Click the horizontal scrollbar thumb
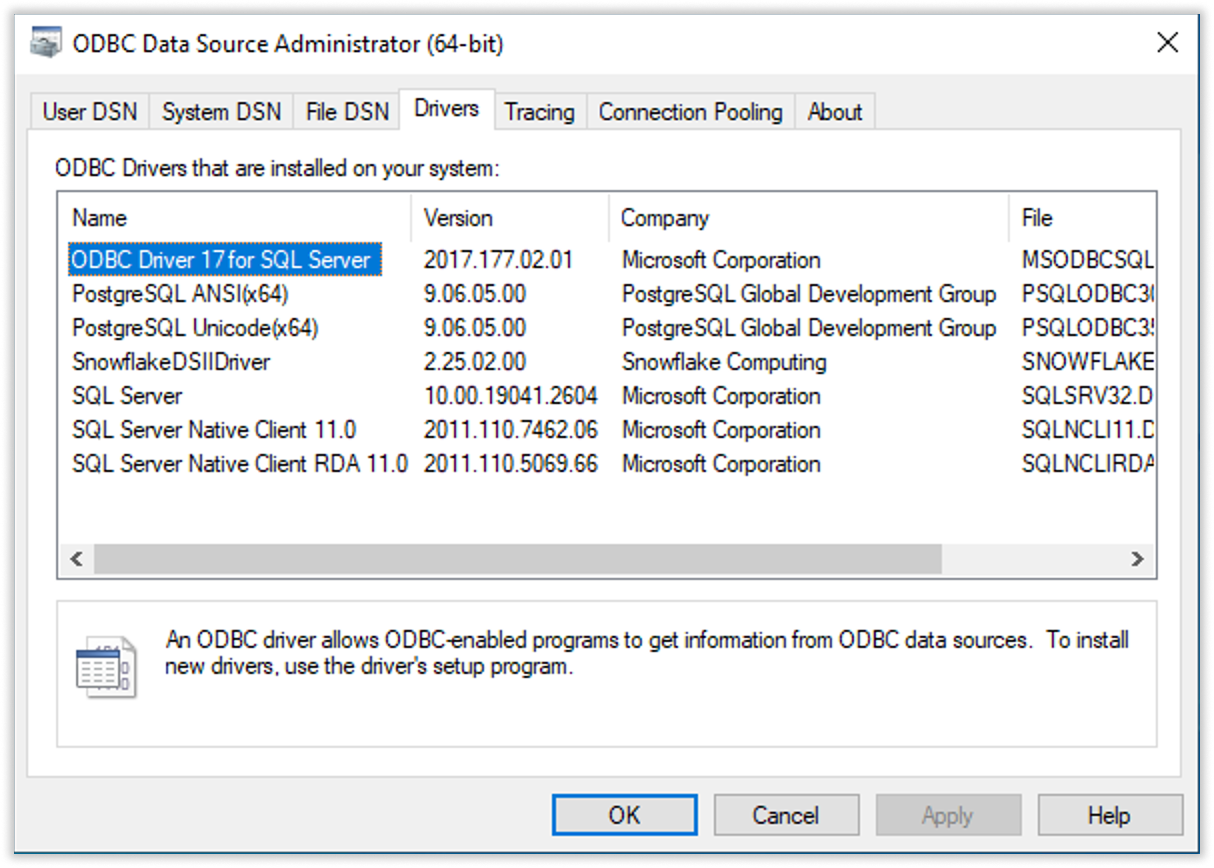This screenshot has width=1214, height=868. (518, 559)
